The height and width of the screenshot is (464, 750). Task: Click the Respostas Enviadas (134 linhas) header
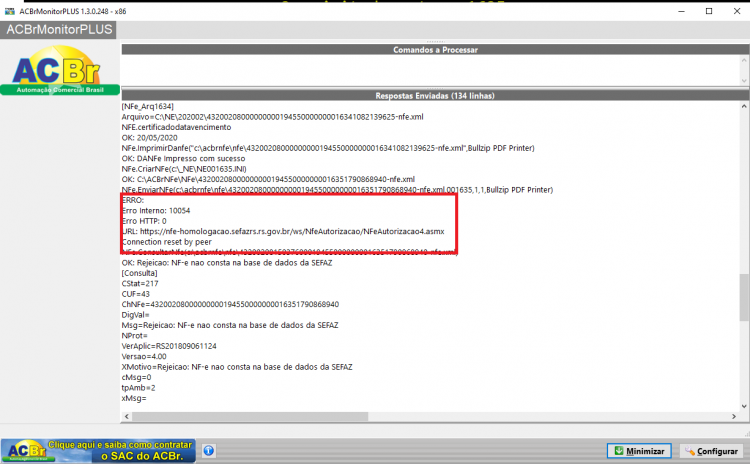[x=435, y=96]
